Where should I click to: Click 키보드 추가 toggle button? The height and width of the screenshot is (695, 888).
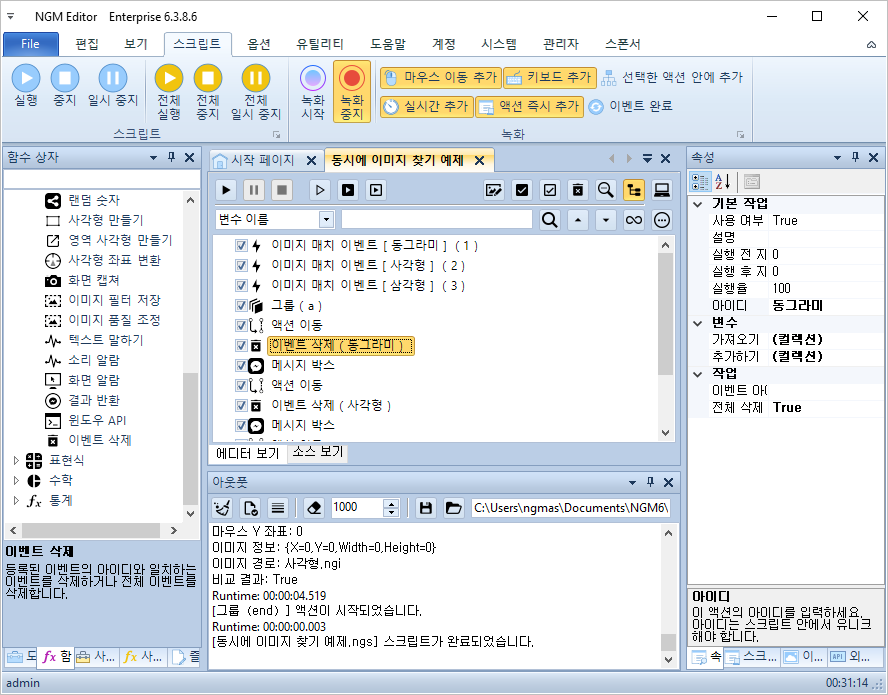[x=550, y=78]
